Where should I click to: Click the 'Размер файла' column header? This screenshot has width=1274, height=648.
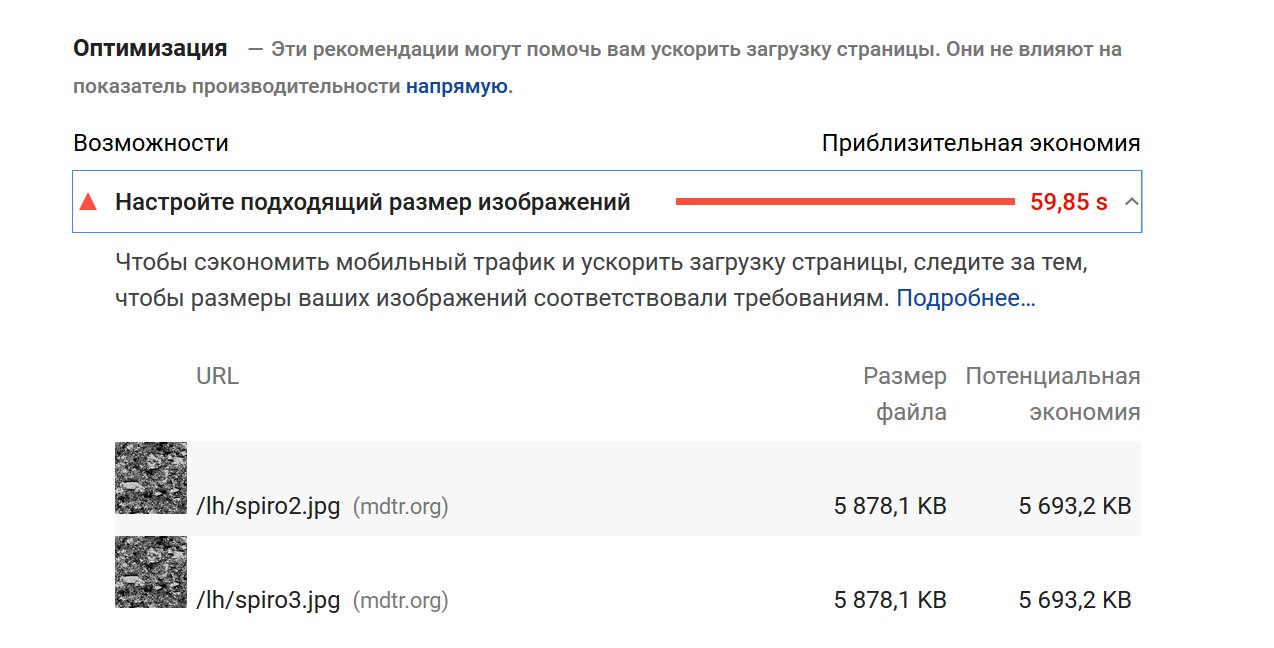click(905, 394)
